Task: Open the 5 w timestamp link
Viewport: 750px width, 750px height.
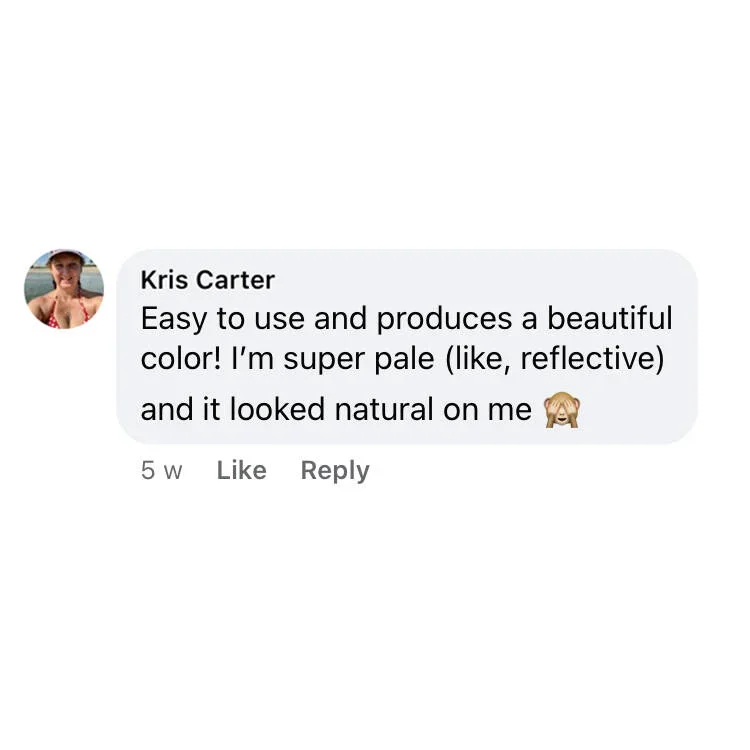Action: pos(161,470)
